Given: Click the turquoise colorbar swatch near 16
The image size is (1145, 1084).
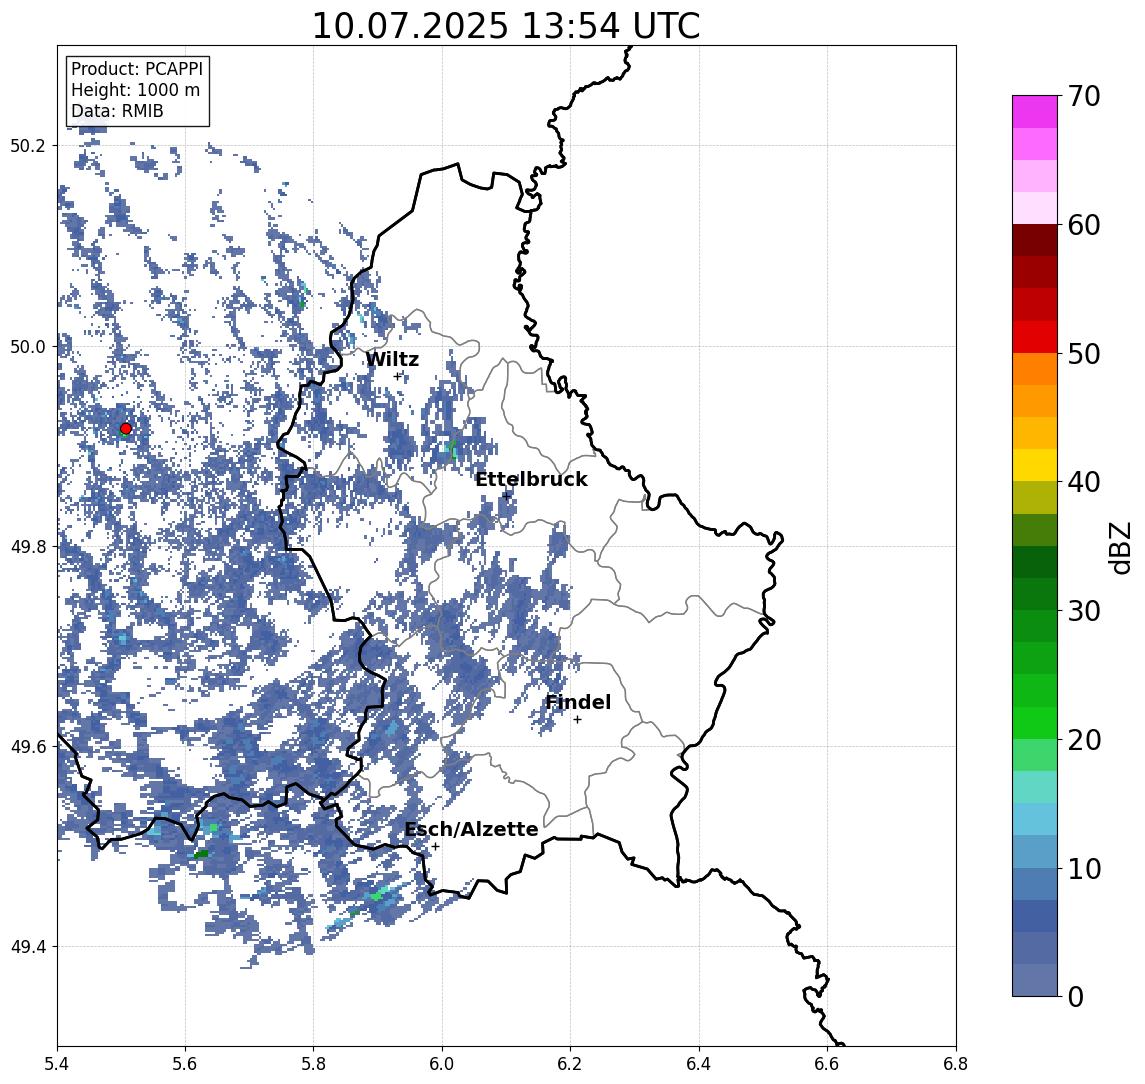Looking at the screenshot, I should (x=1035, y=787).
